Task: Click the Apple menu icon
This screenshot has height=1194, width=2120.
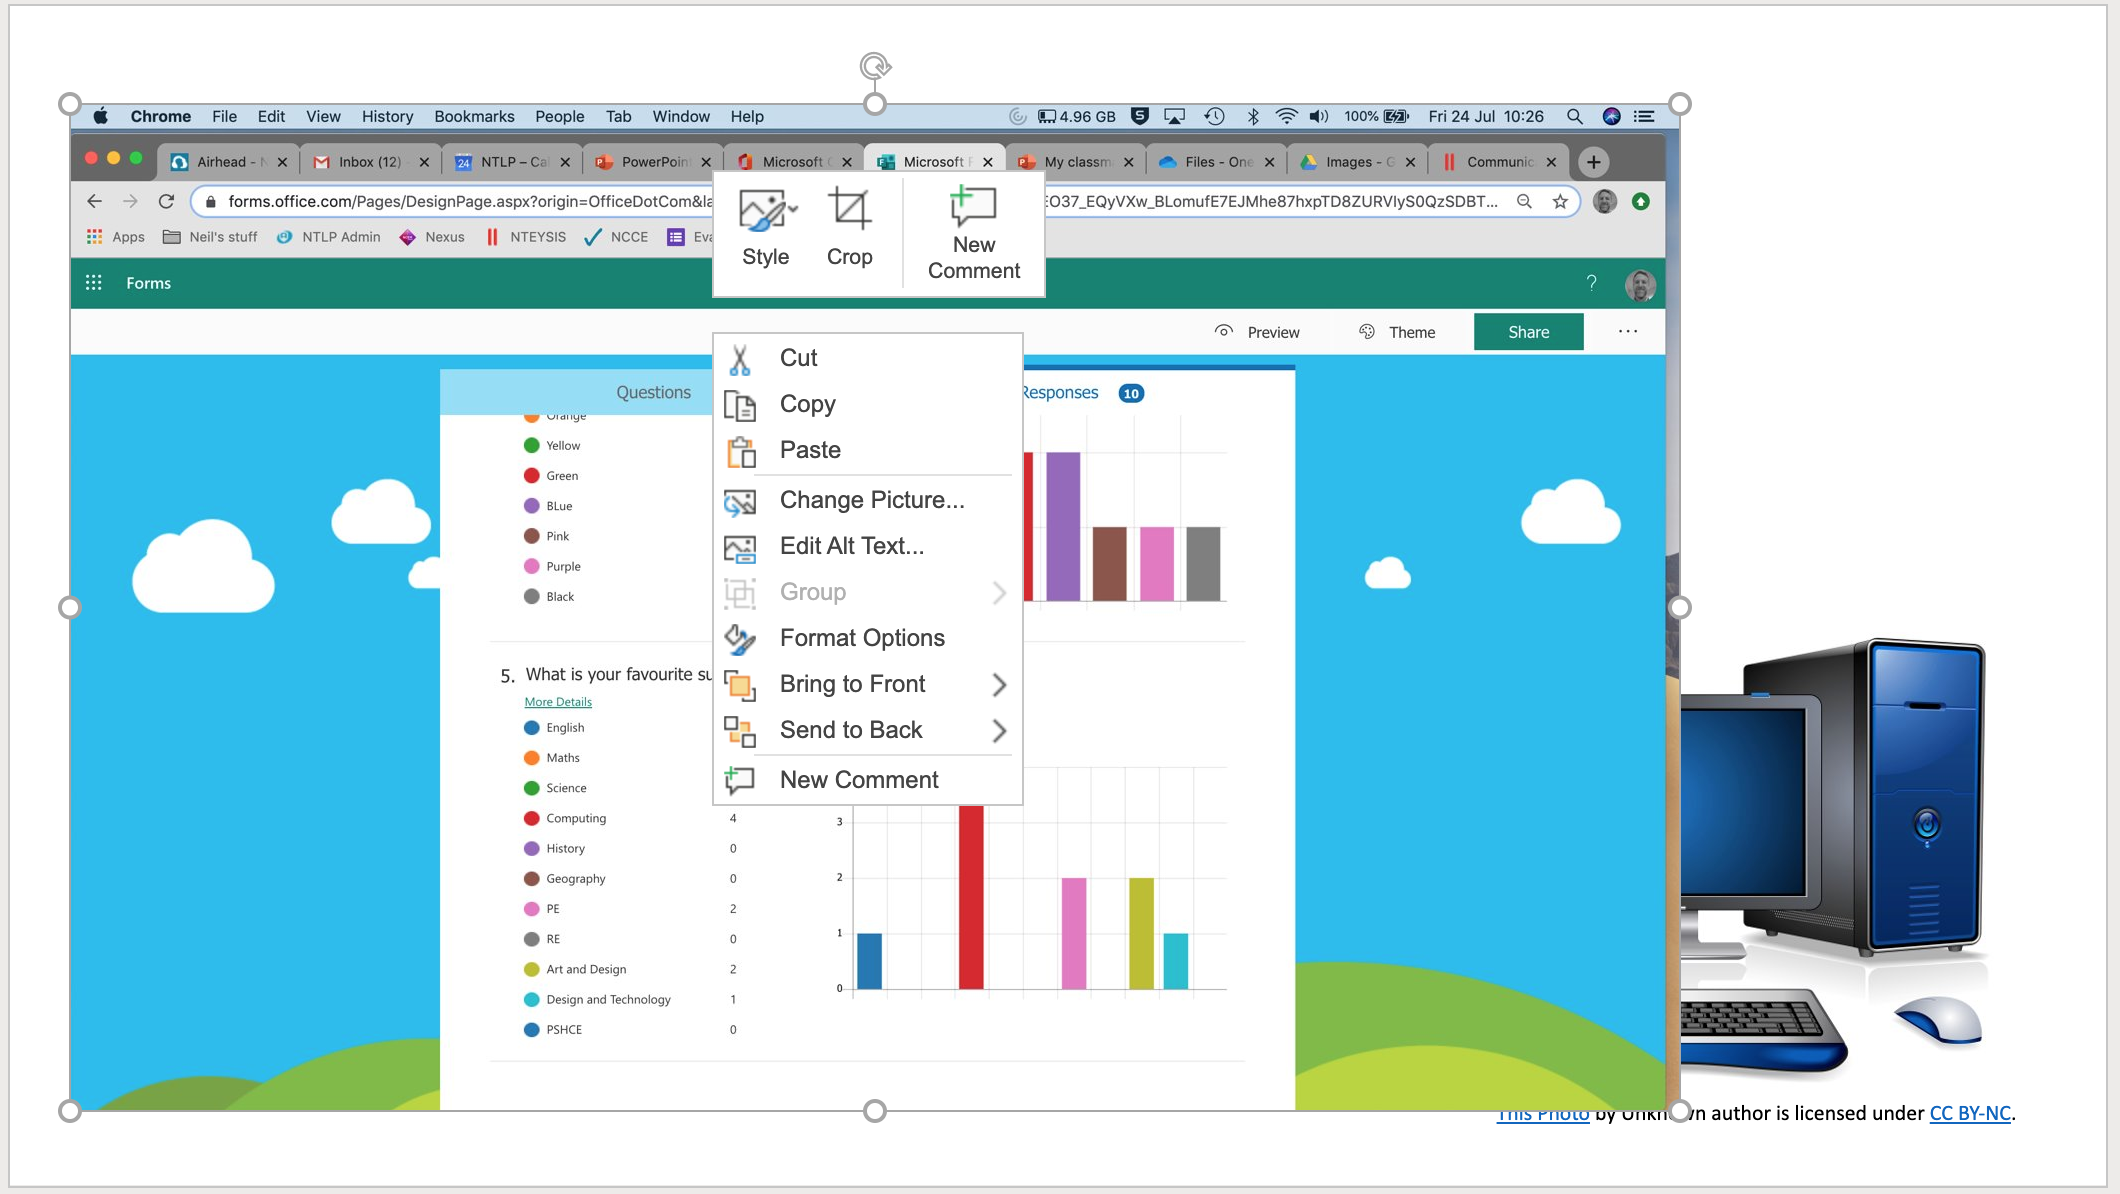Action: (101, 116)
